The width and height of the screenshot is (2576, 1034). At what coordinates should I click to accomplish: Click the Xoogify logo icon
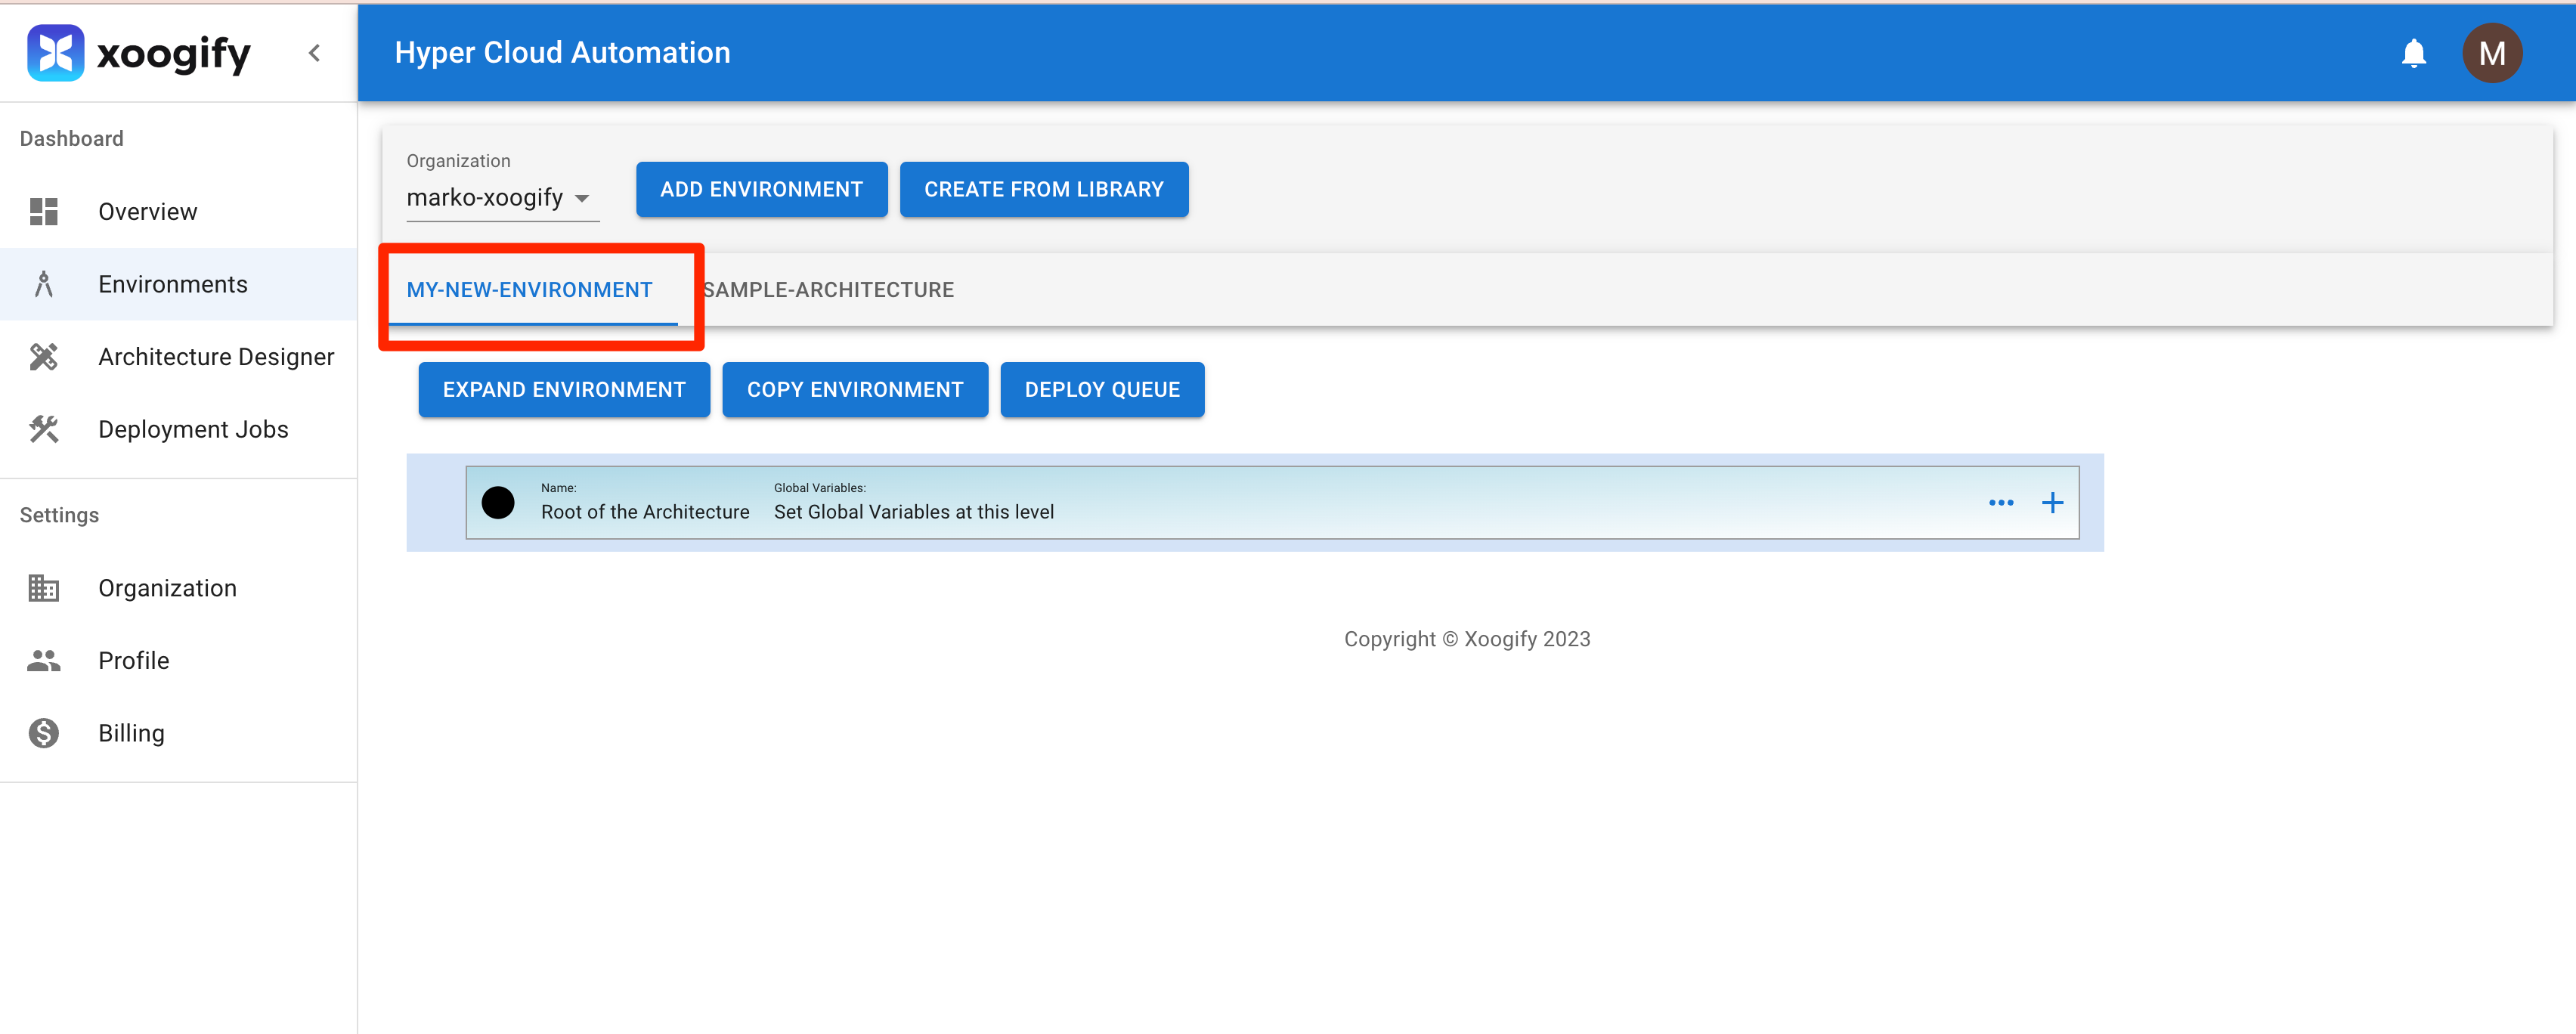coord(55,52)
